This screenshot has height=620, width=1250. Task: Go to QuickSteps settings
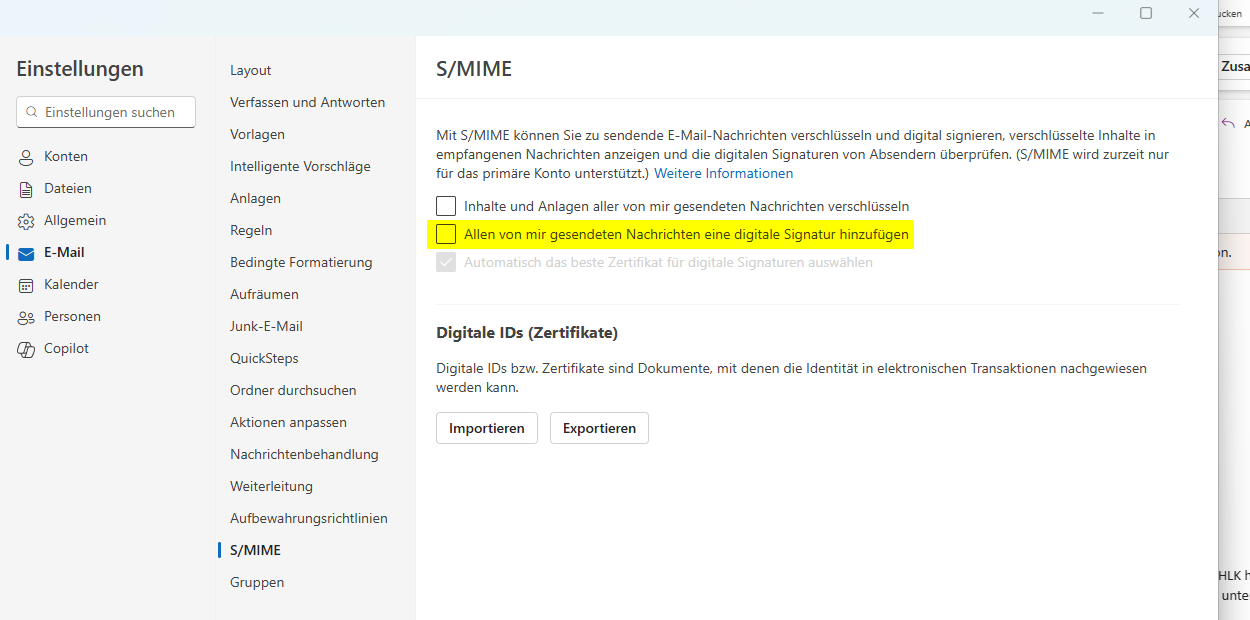[x=264, y=358]
